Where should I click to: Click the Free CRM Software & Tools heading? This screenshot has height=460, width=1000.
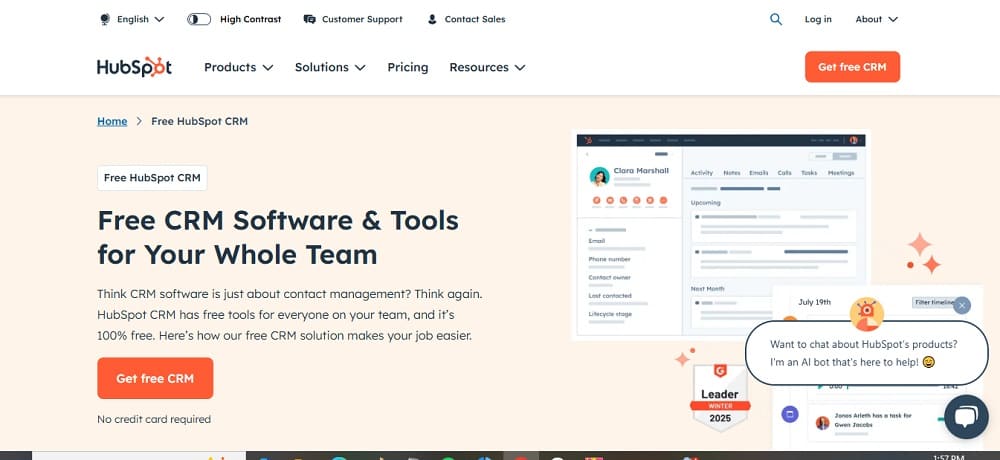tap(278, 237)
